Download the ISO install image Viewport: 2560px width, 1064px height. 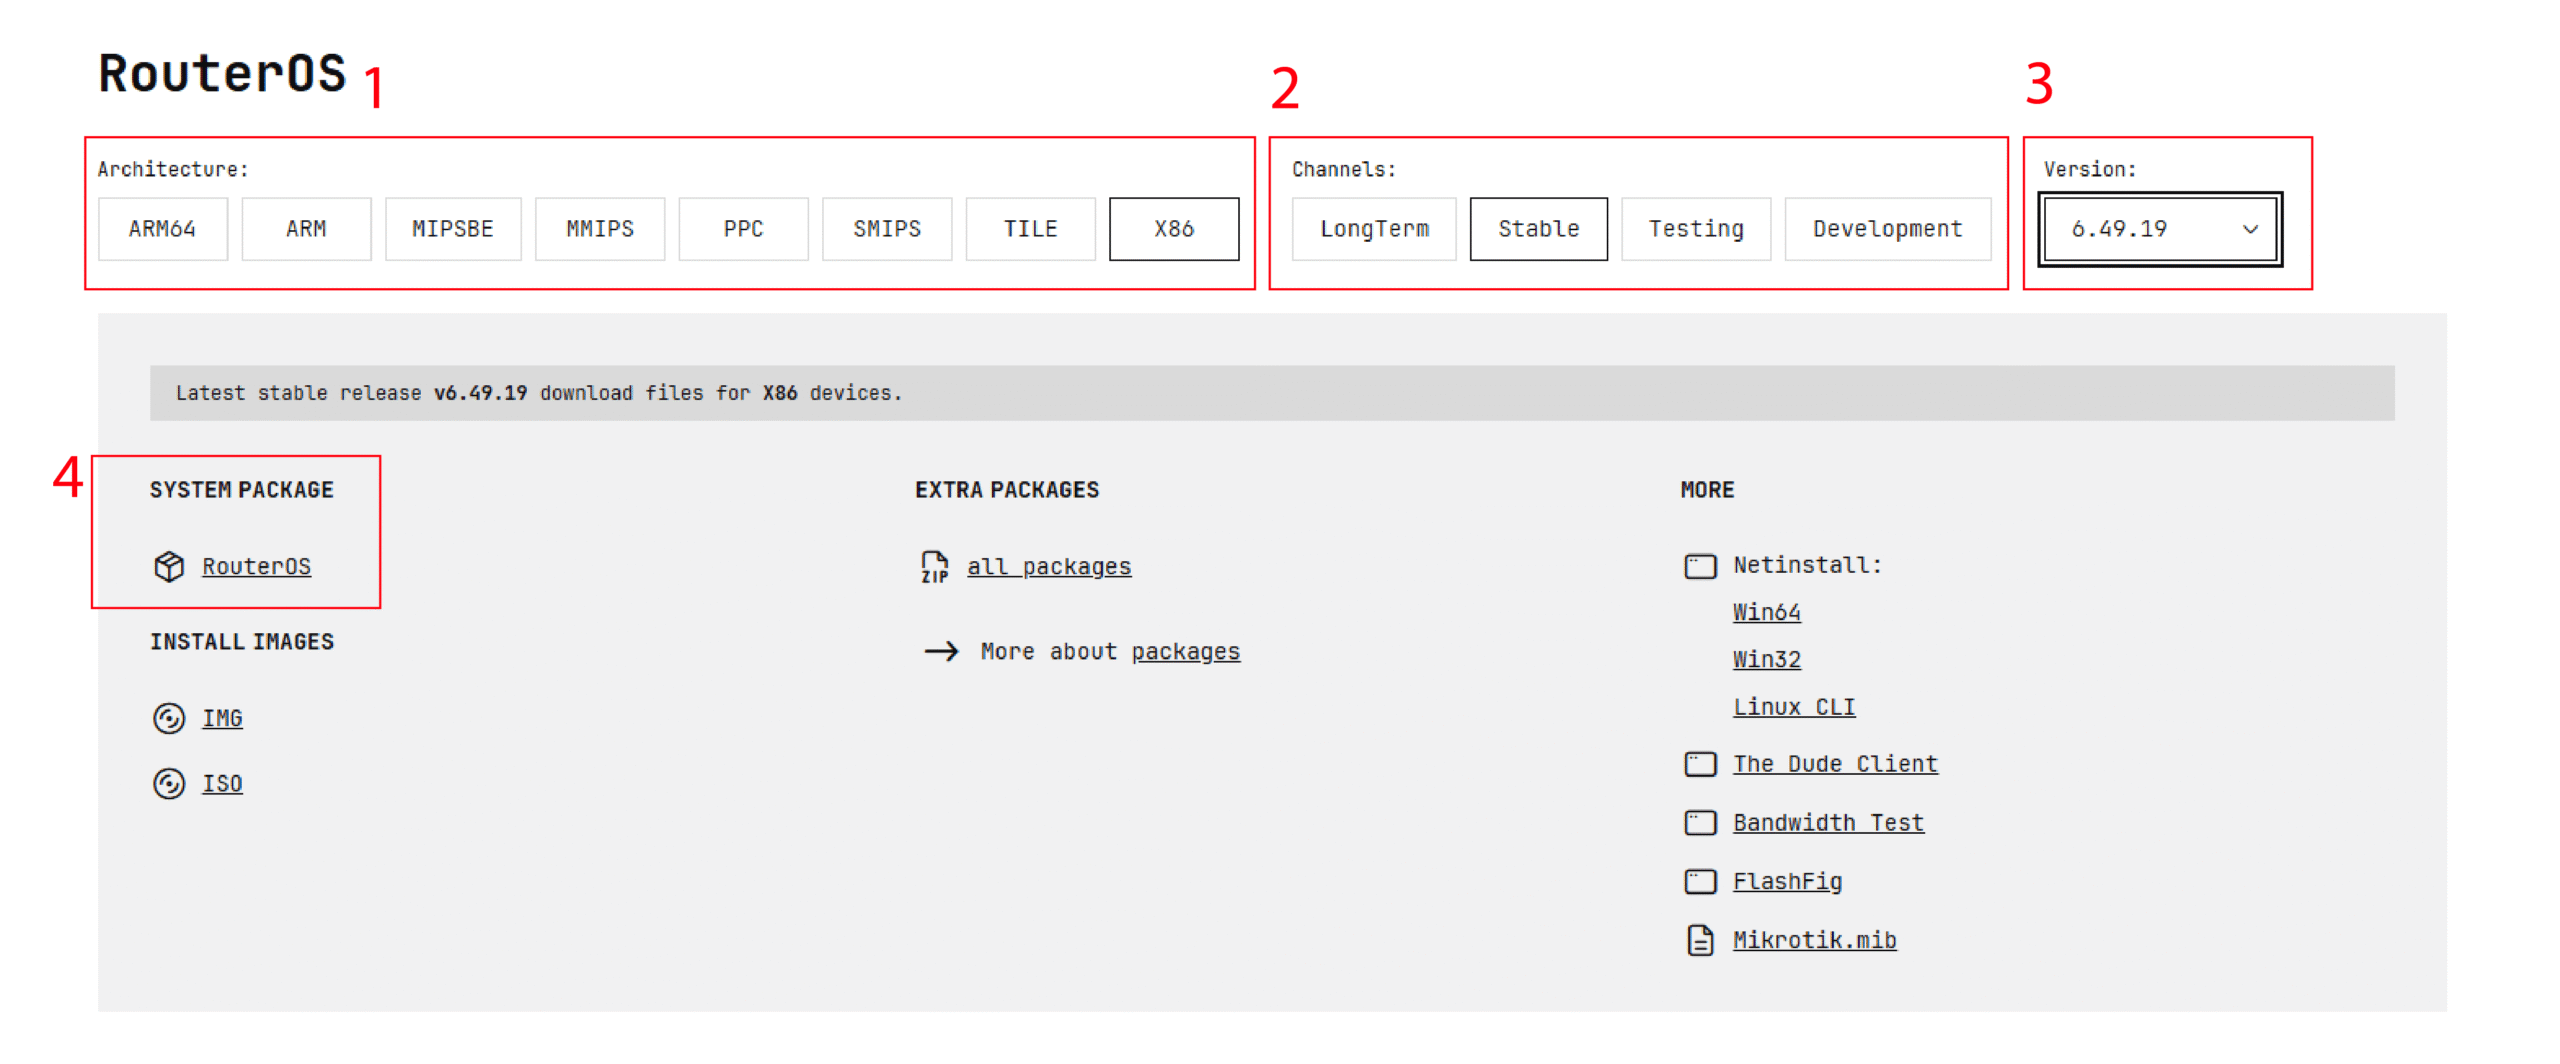click(x=222, y=783)
